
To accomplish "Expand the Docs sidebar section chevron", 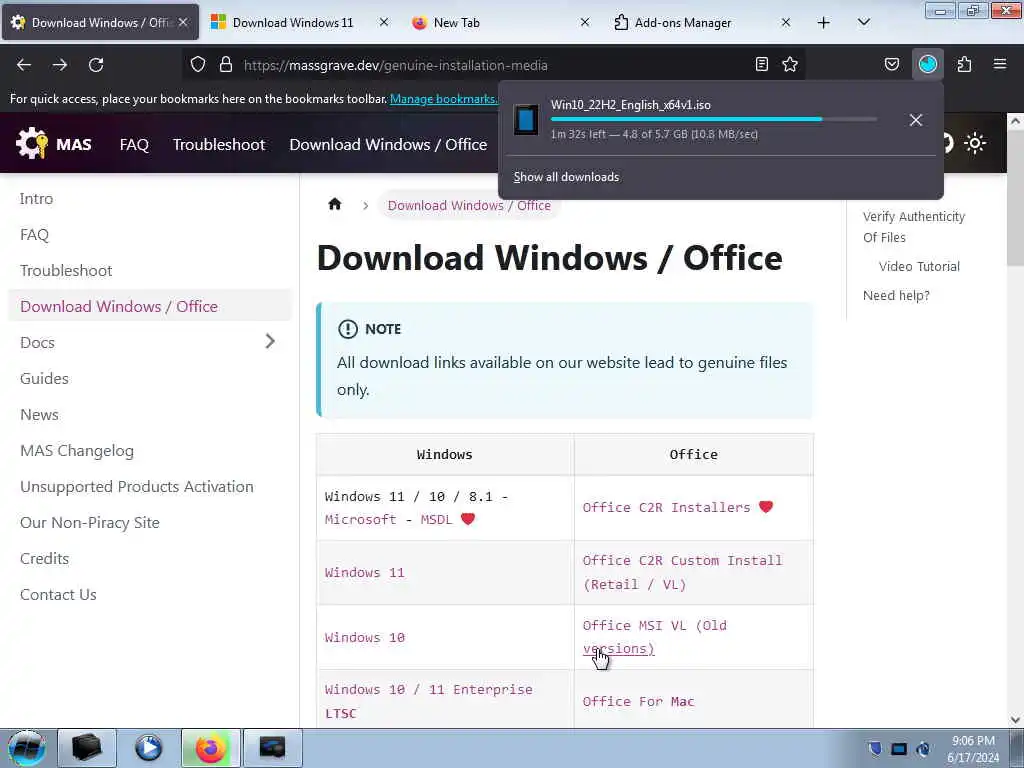I will click(x=270, y=342).
